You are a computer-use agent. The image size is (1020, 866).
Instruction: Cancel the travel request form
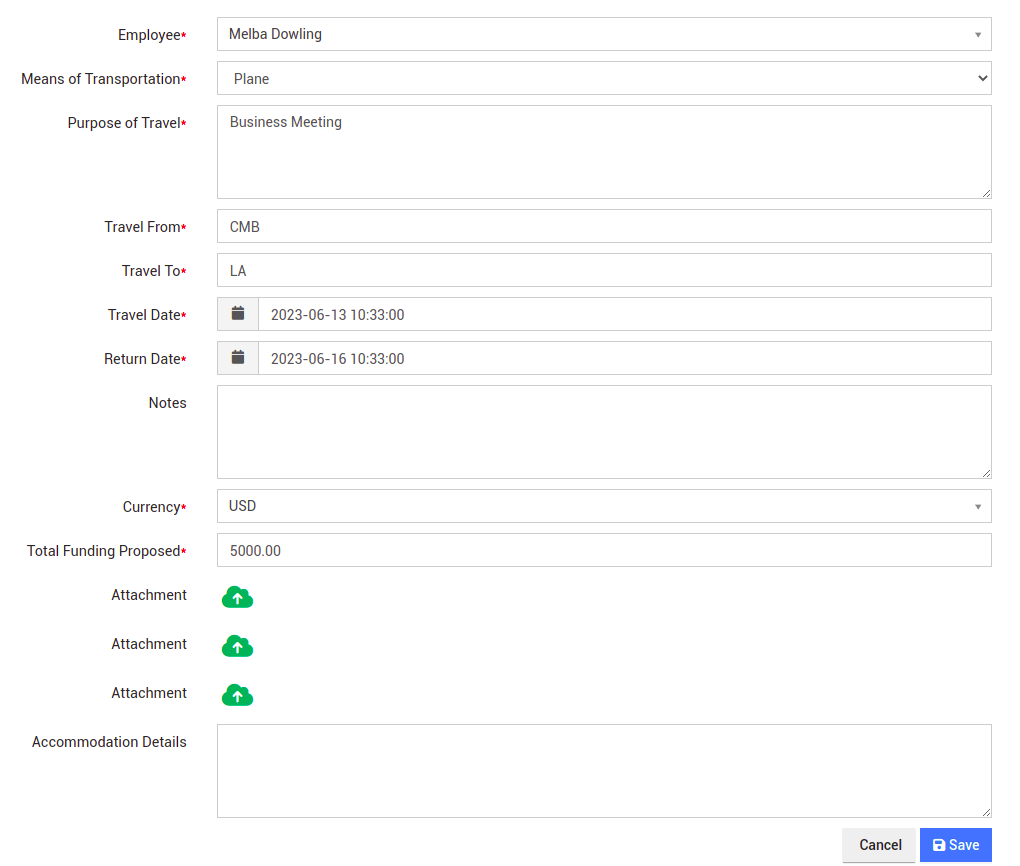(879, 845)
